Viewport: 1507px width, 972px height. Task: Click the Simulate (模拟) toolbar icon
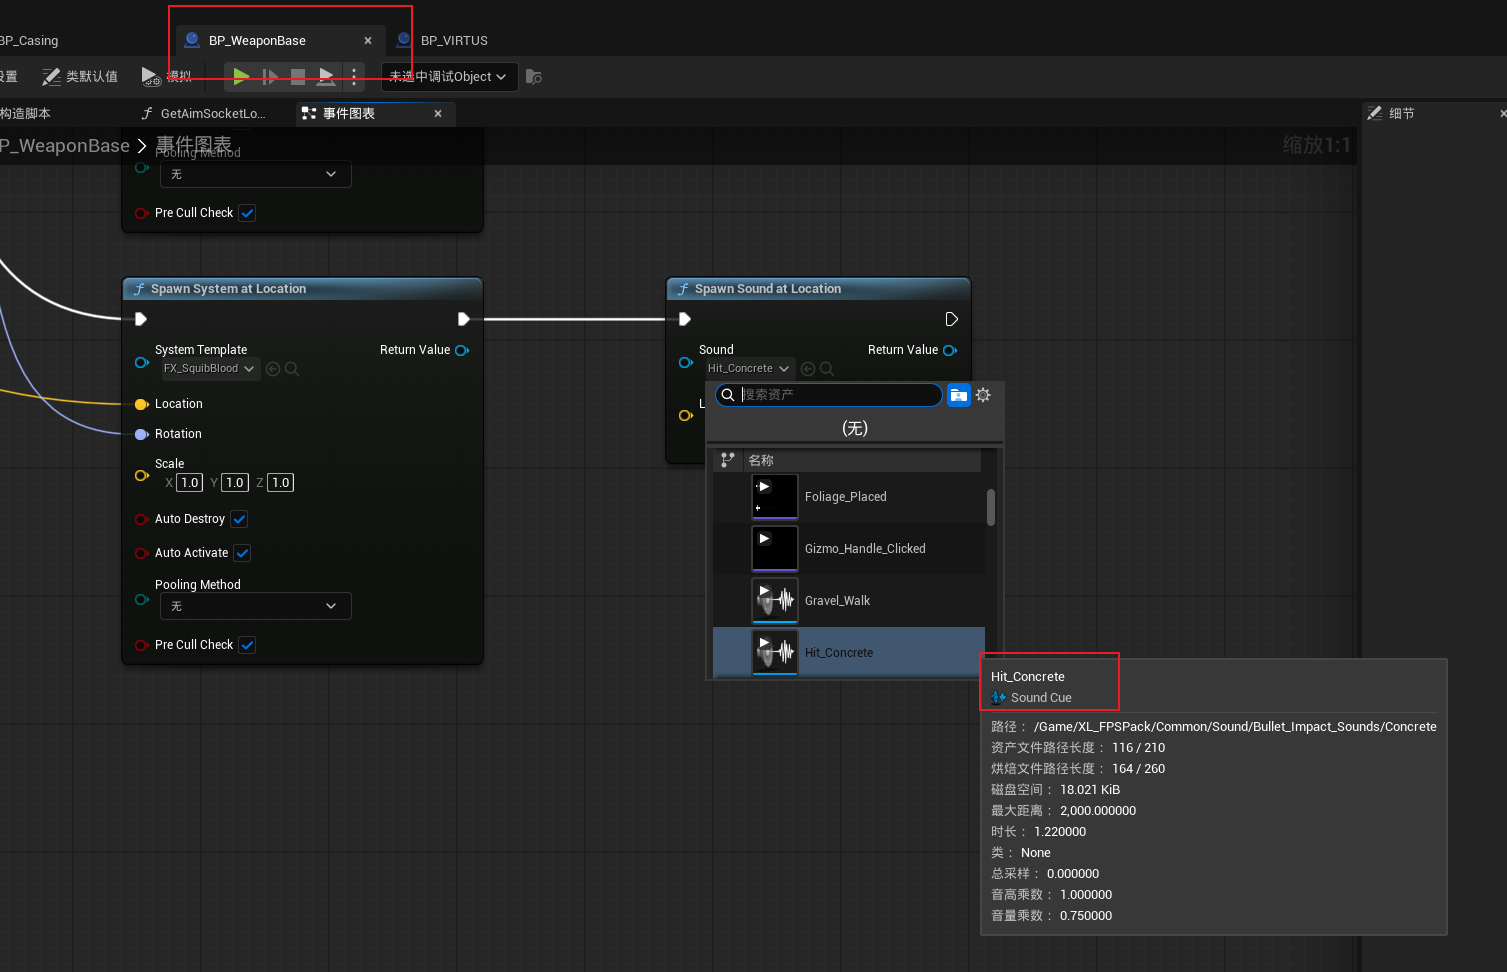[151, 76]
